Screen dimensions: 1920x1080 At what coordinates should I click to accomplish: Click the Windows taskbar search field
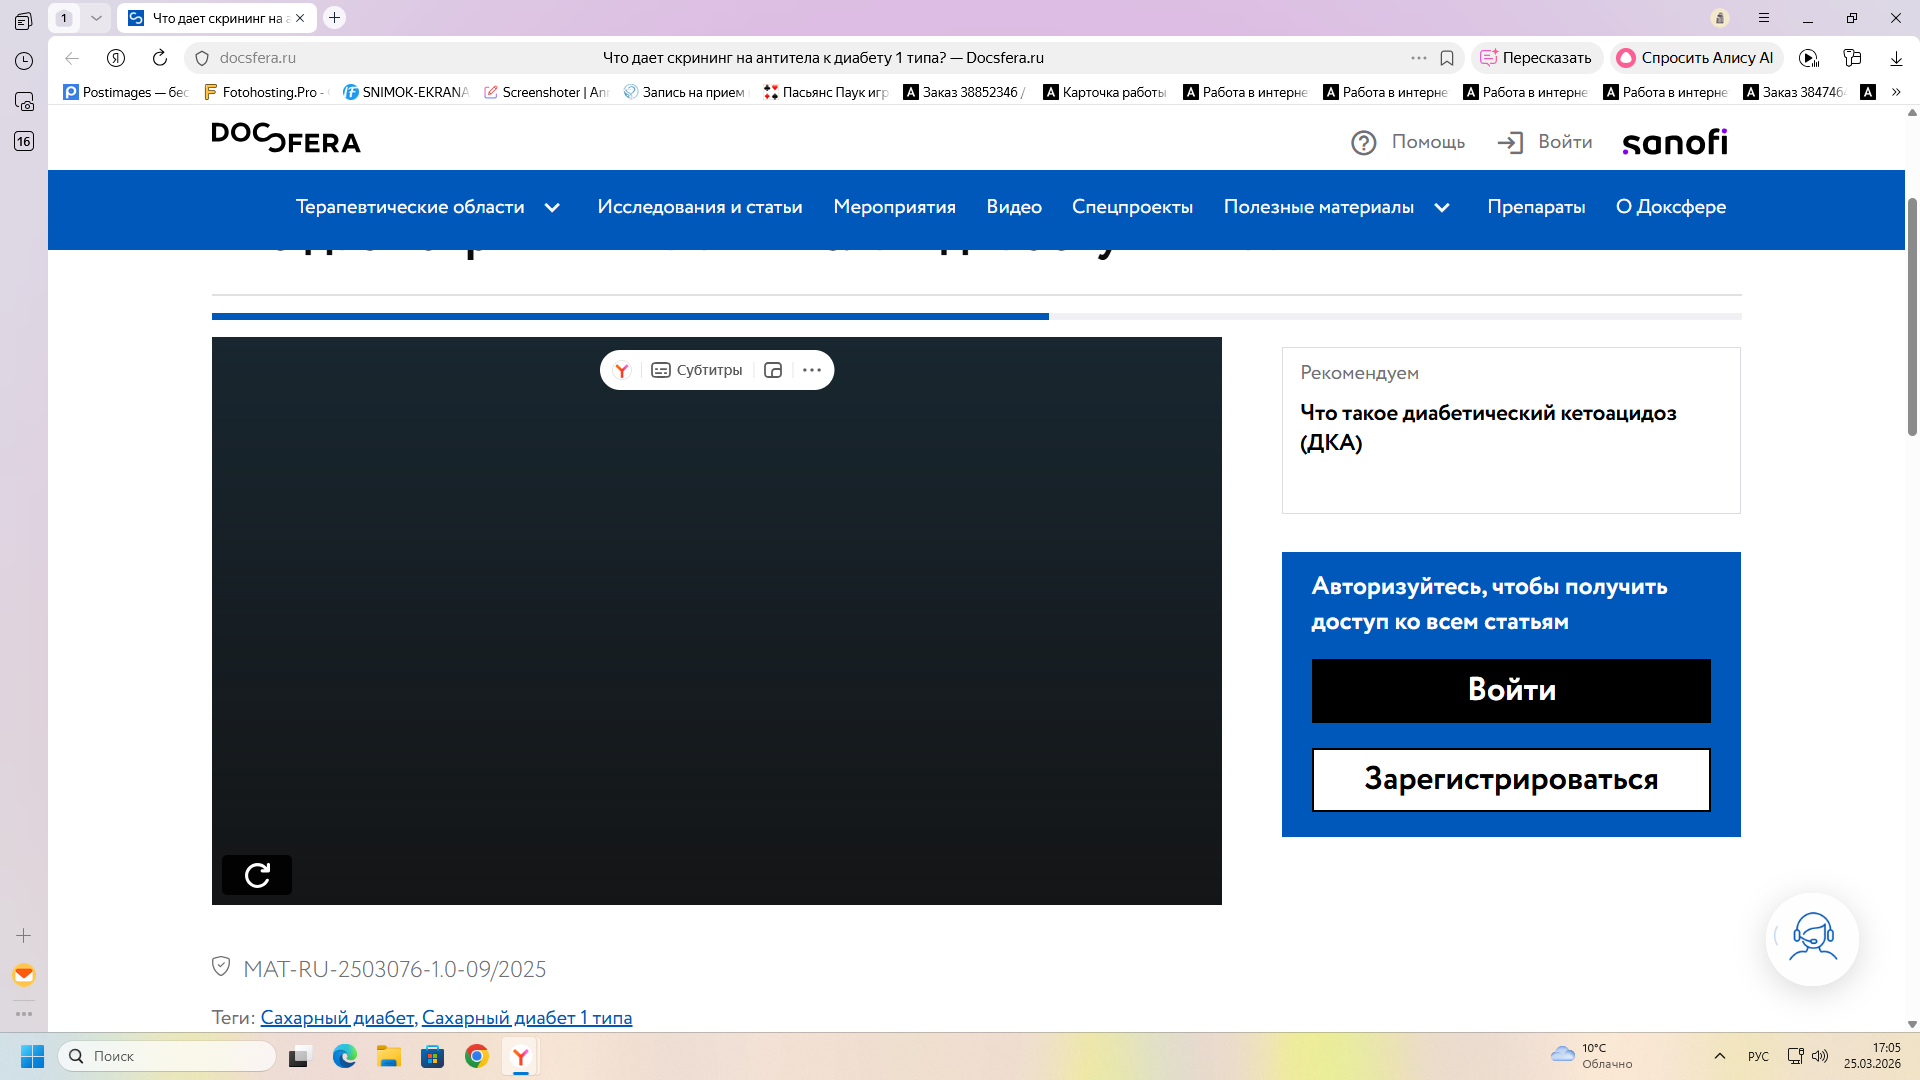click(x=168, y=1056)
